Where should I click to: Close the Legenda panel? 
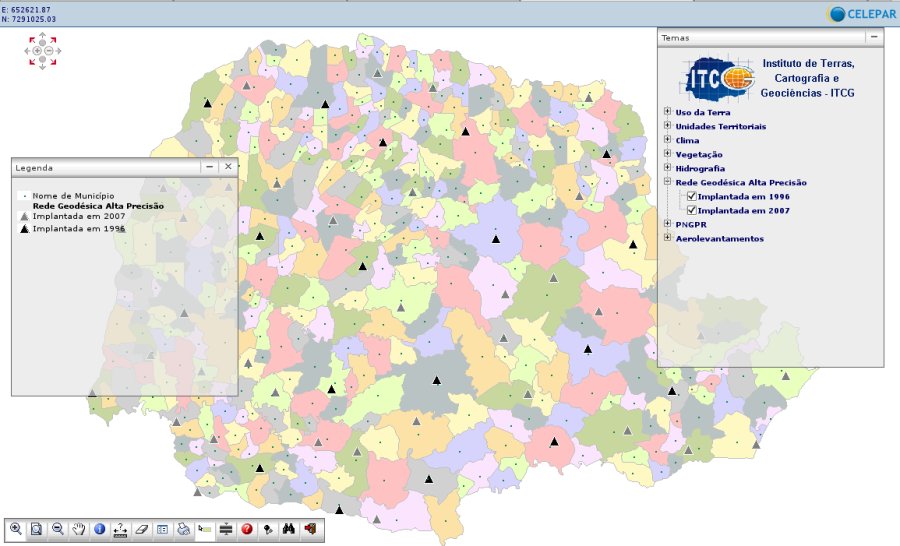click(x=228, y=167)
